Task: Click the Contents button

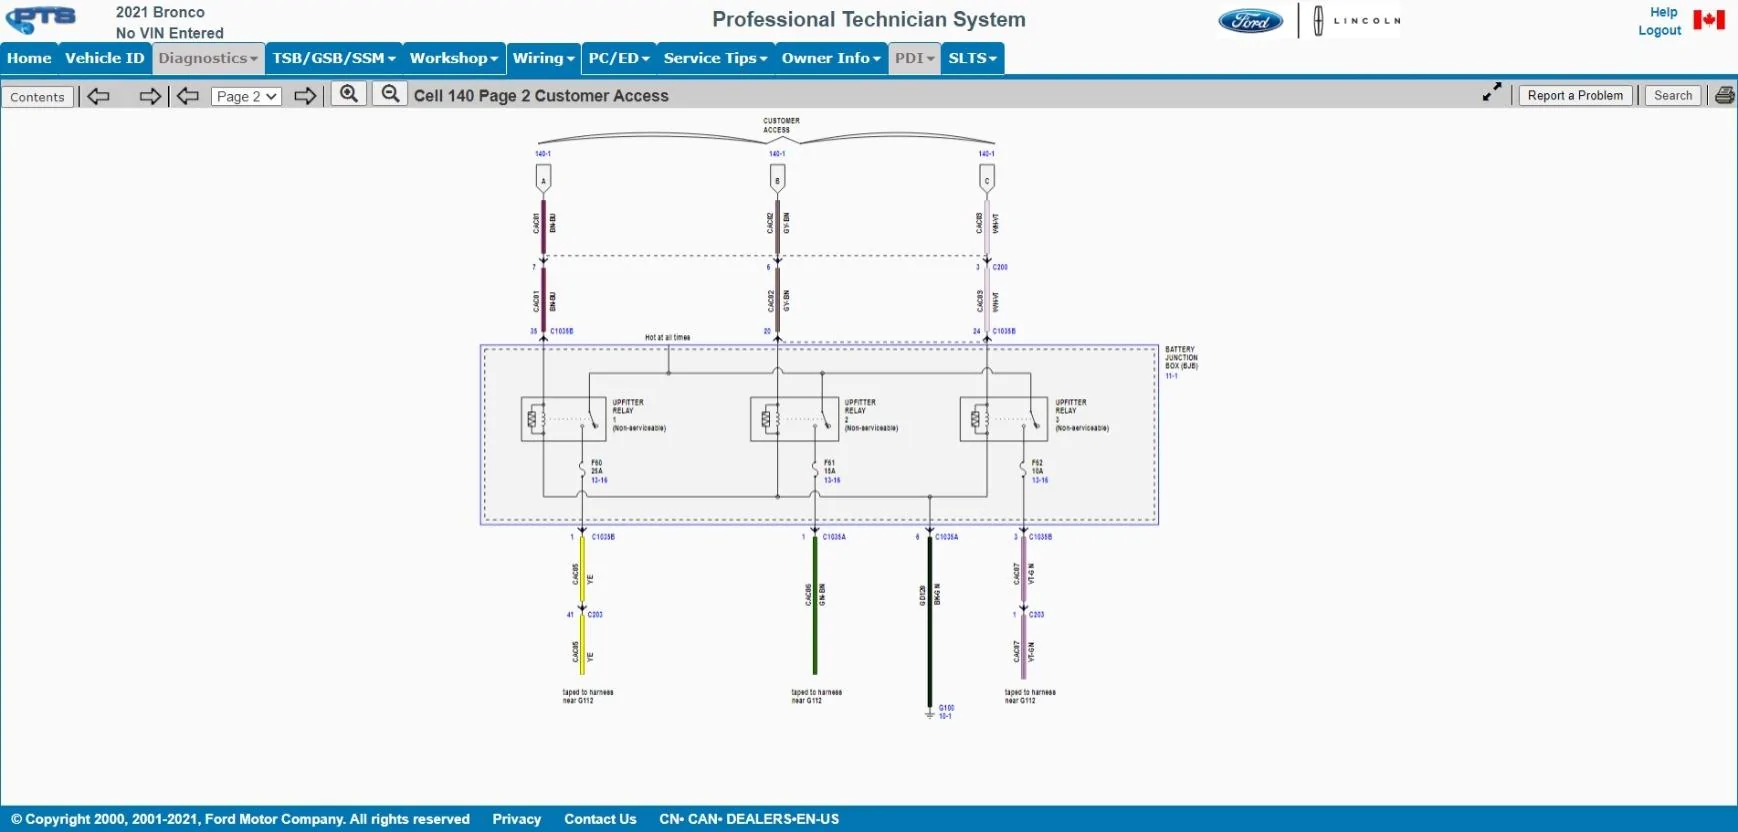Action: click(38, 97)
